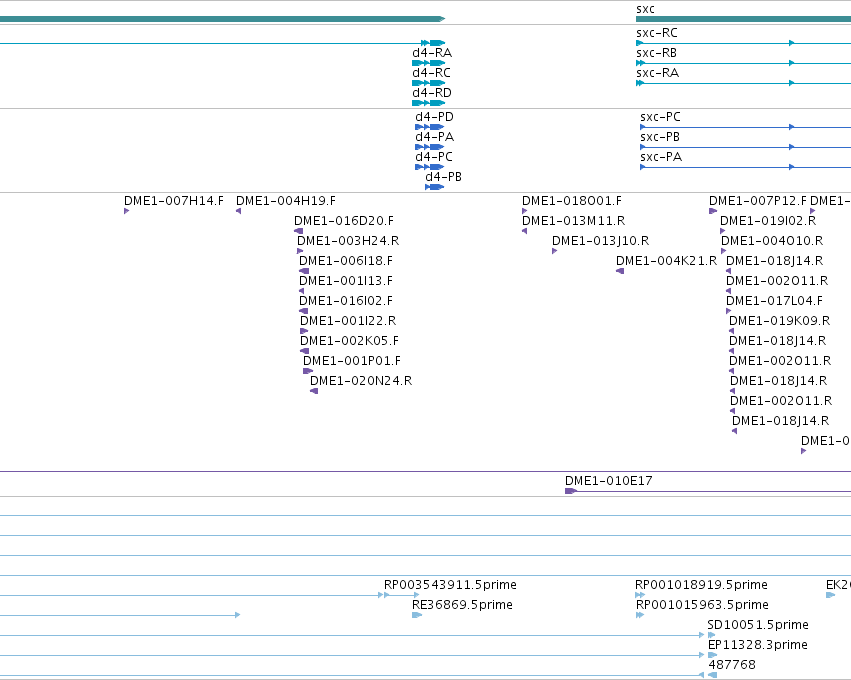Open the d4-RA transcript feature
This screenshot has width=851, height=680.
(x=428, y=63)
